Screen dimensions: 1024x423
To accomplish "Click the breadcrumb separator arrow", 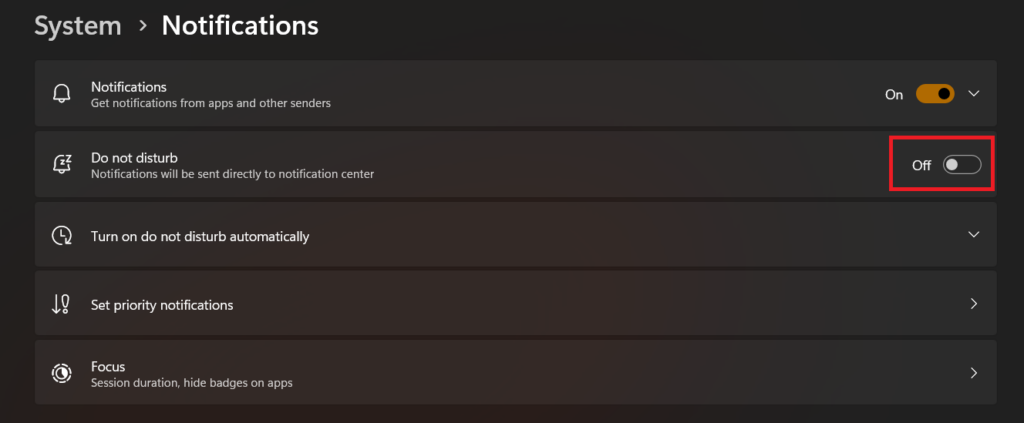I will [141, 27].
